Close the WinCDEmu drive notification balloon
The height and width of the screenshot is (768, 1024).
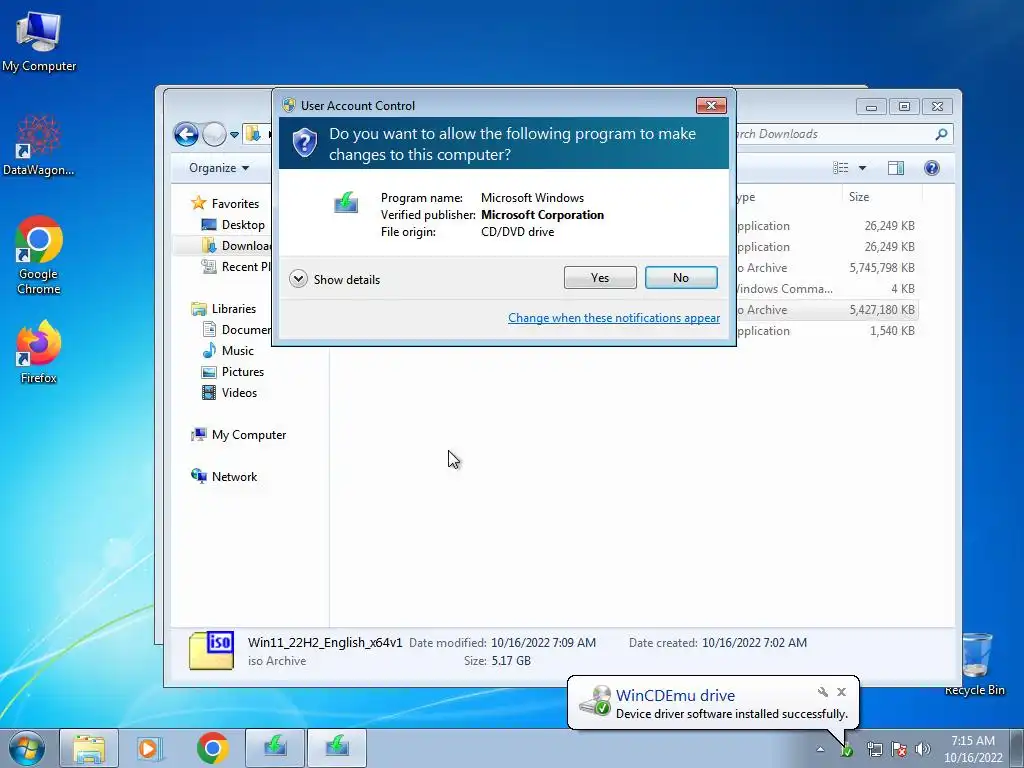pos(841,692)
